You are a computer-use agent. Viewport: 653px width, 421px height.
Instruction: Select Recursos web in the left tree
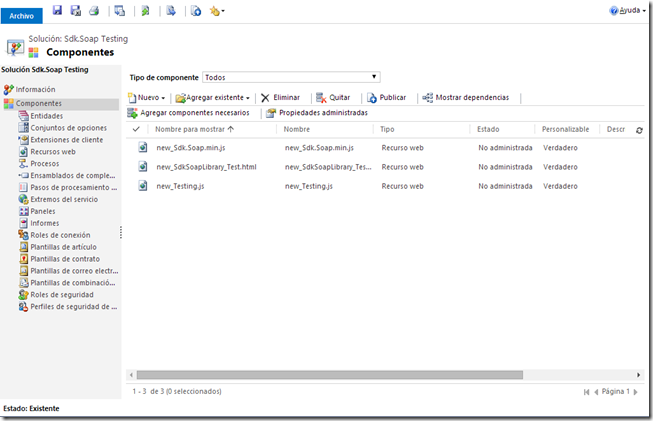[53, 152]
